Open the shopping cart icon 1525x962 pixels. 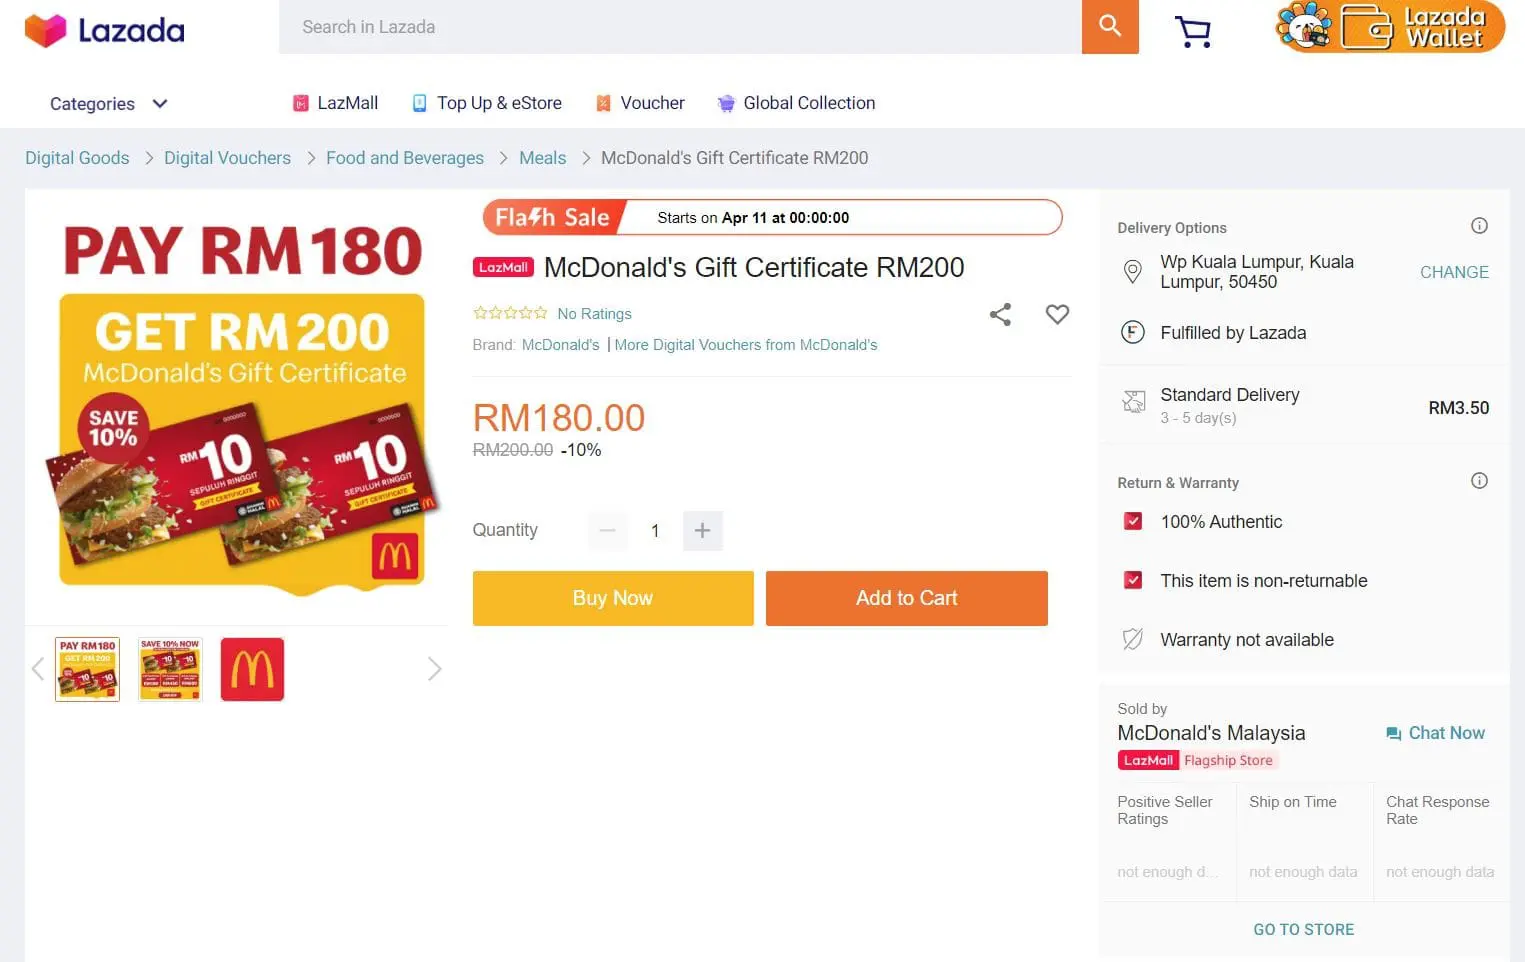(x=1192, y=31)
